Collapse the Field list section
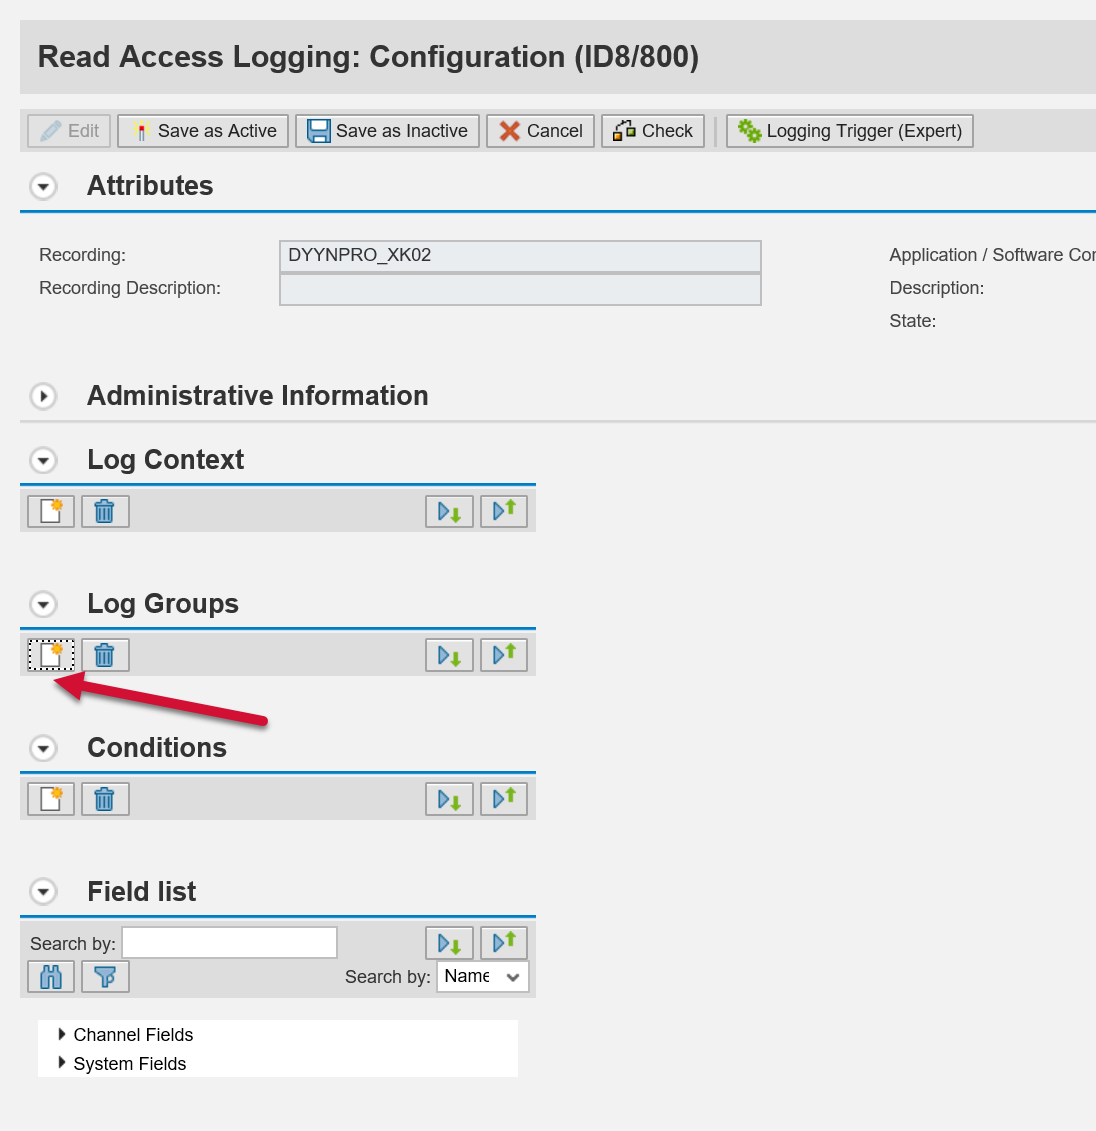The width and height of the screenshot is (1096, 1131). click(x=43, y=892)
